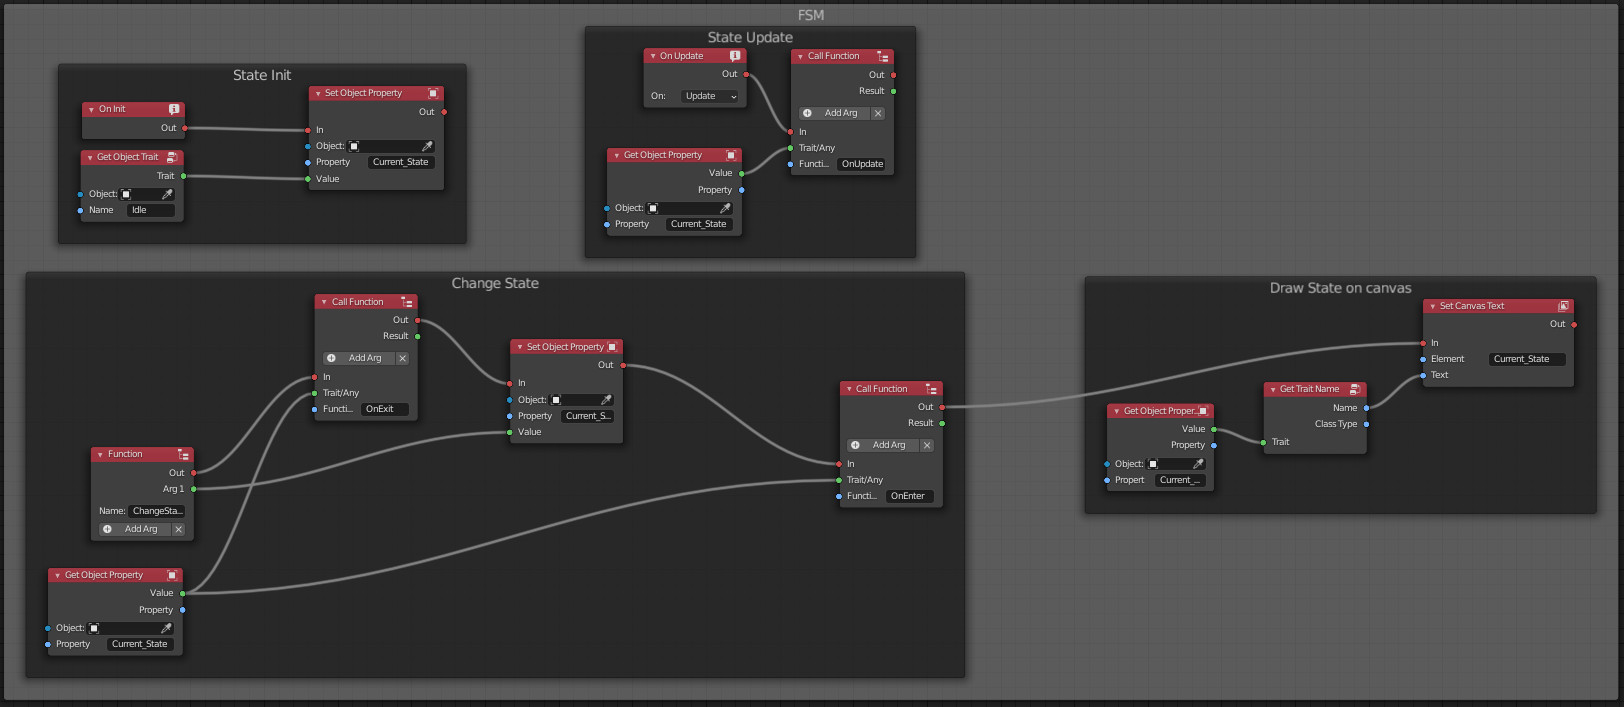The width and height of the screenshot is (1624, 707).
Task: Click State Init Set Object Property header icon
Action: click(x=433, y=93)
